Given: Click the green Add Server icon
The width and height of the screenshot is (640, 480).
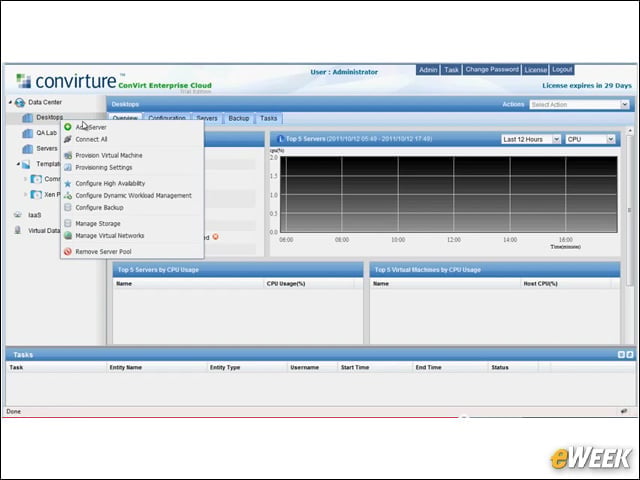Looking at the screenshot, I should click(x=68, y=127).
